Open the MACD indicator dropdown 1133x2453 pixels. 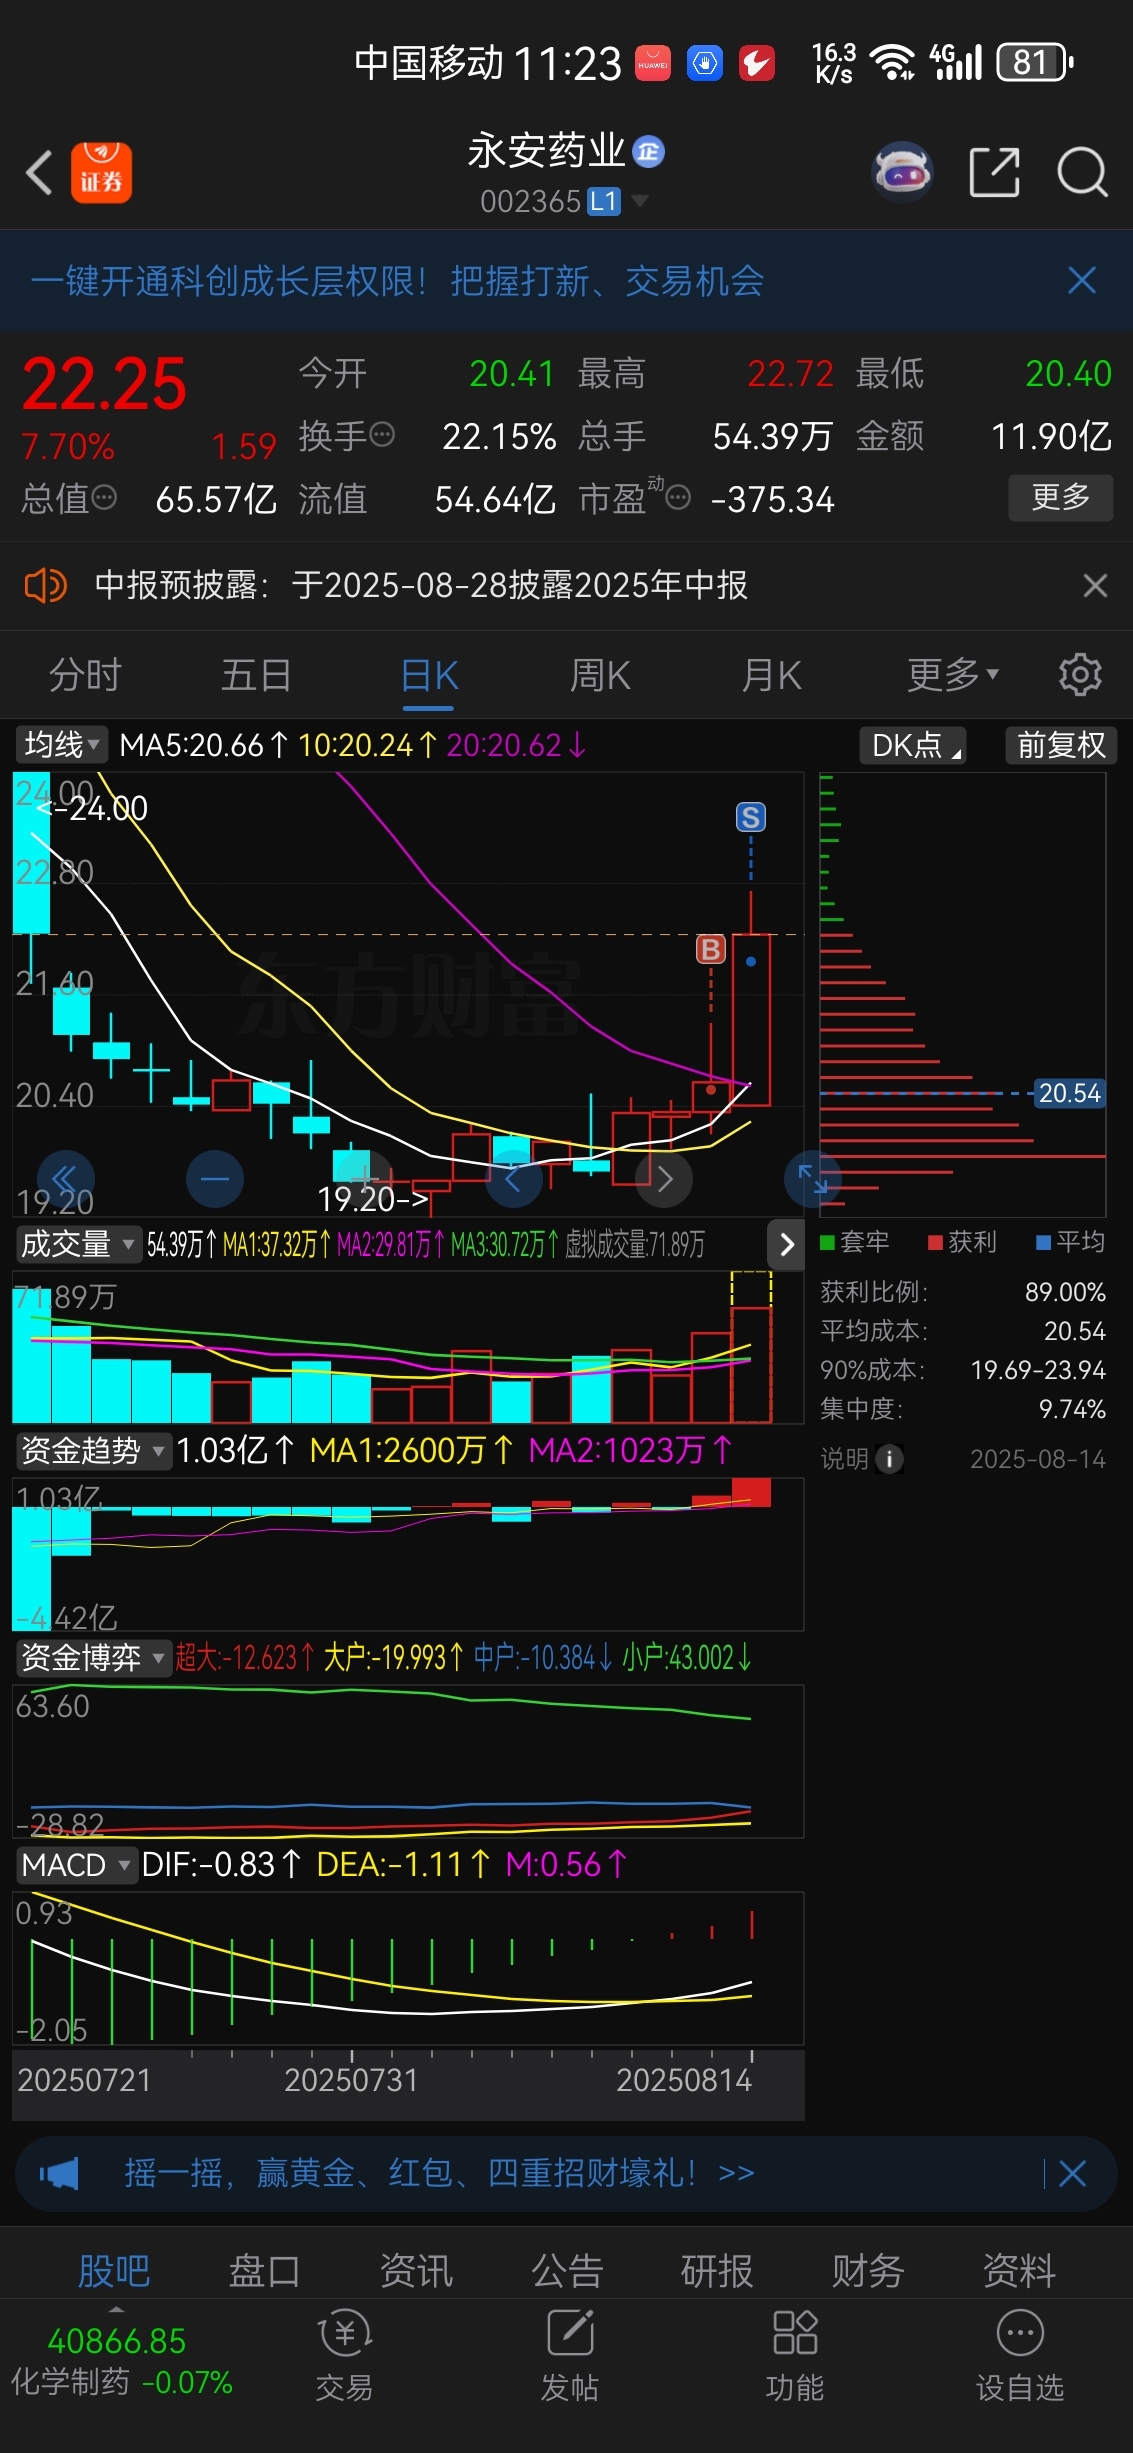[77, 1865]
